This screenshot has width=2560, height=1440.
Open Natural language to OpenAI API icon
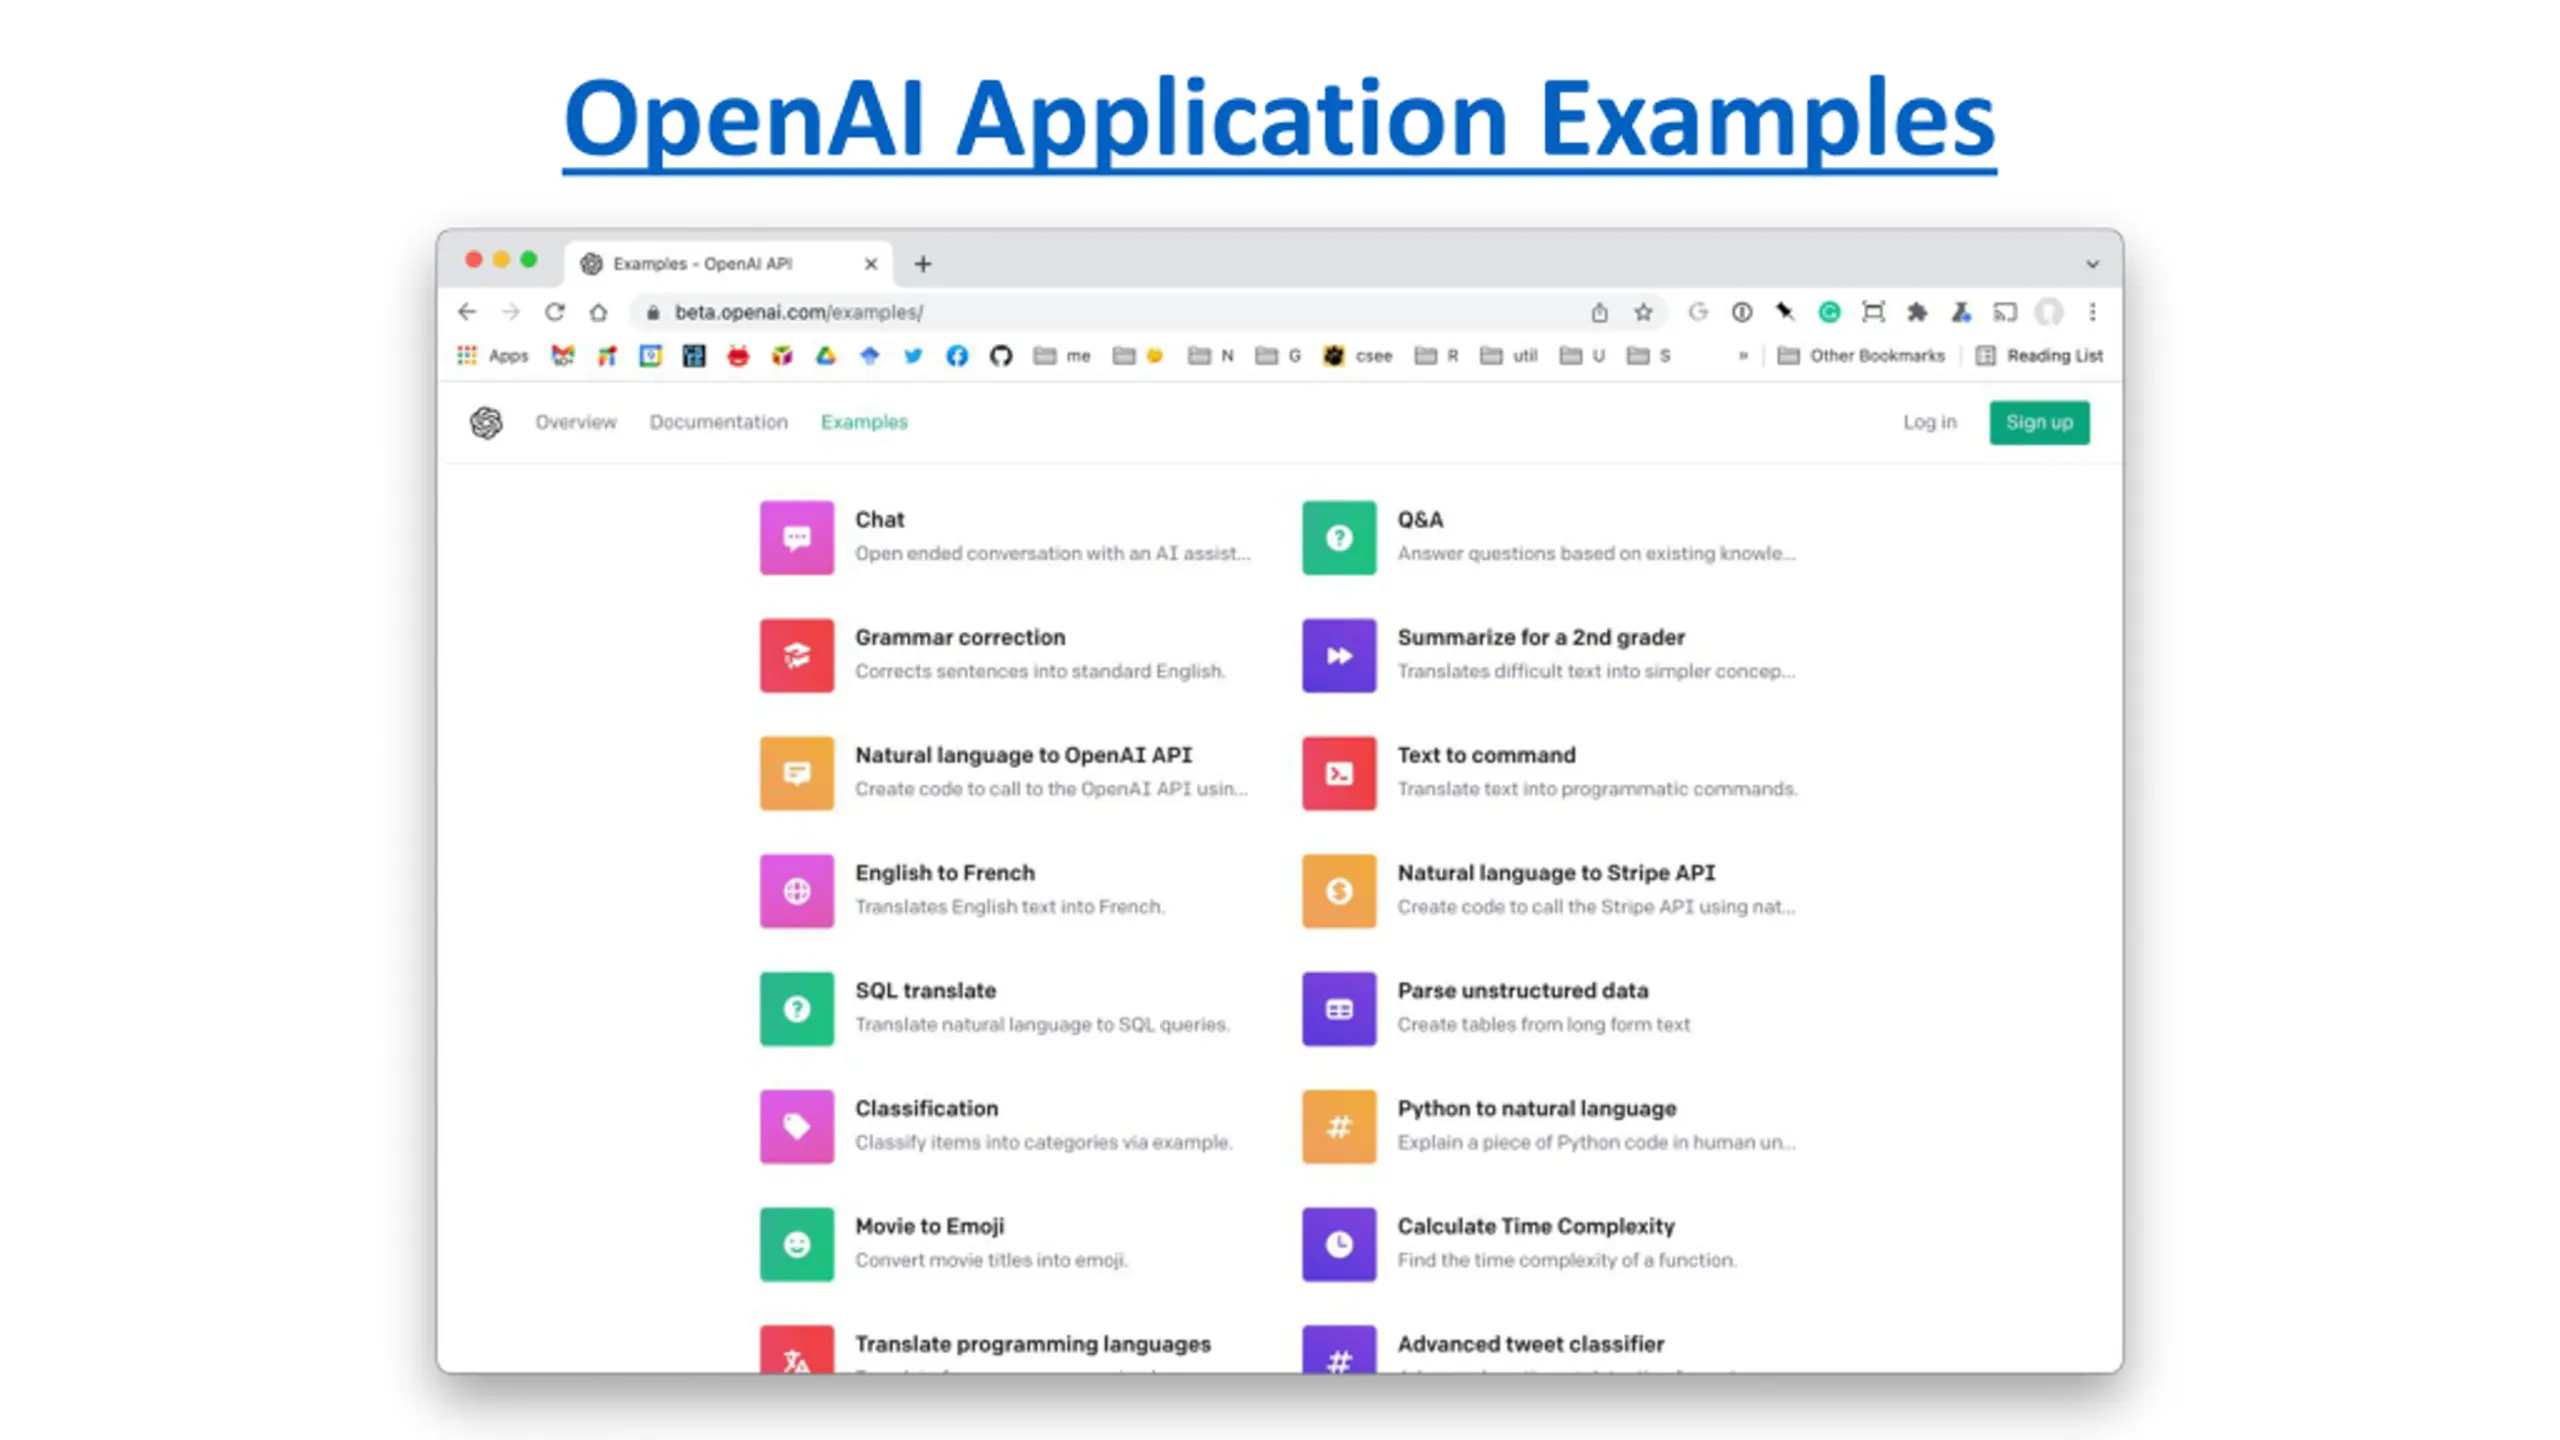796,773
